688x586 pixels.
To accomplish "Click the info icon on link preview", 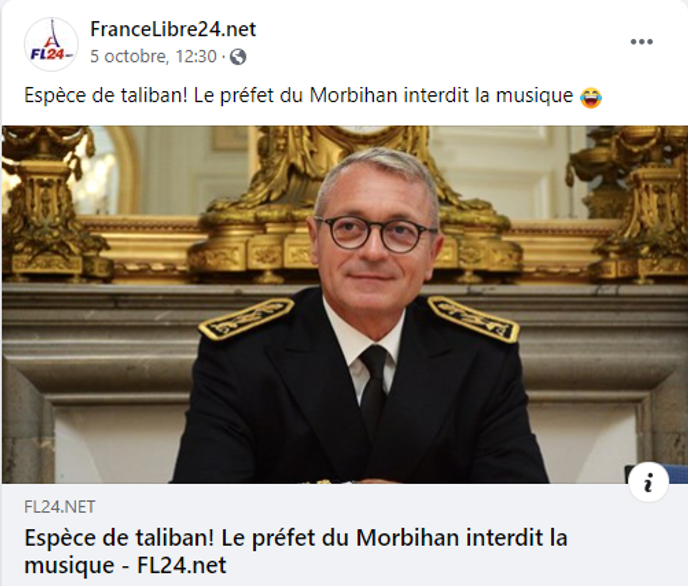I will (x=648, y=482).
